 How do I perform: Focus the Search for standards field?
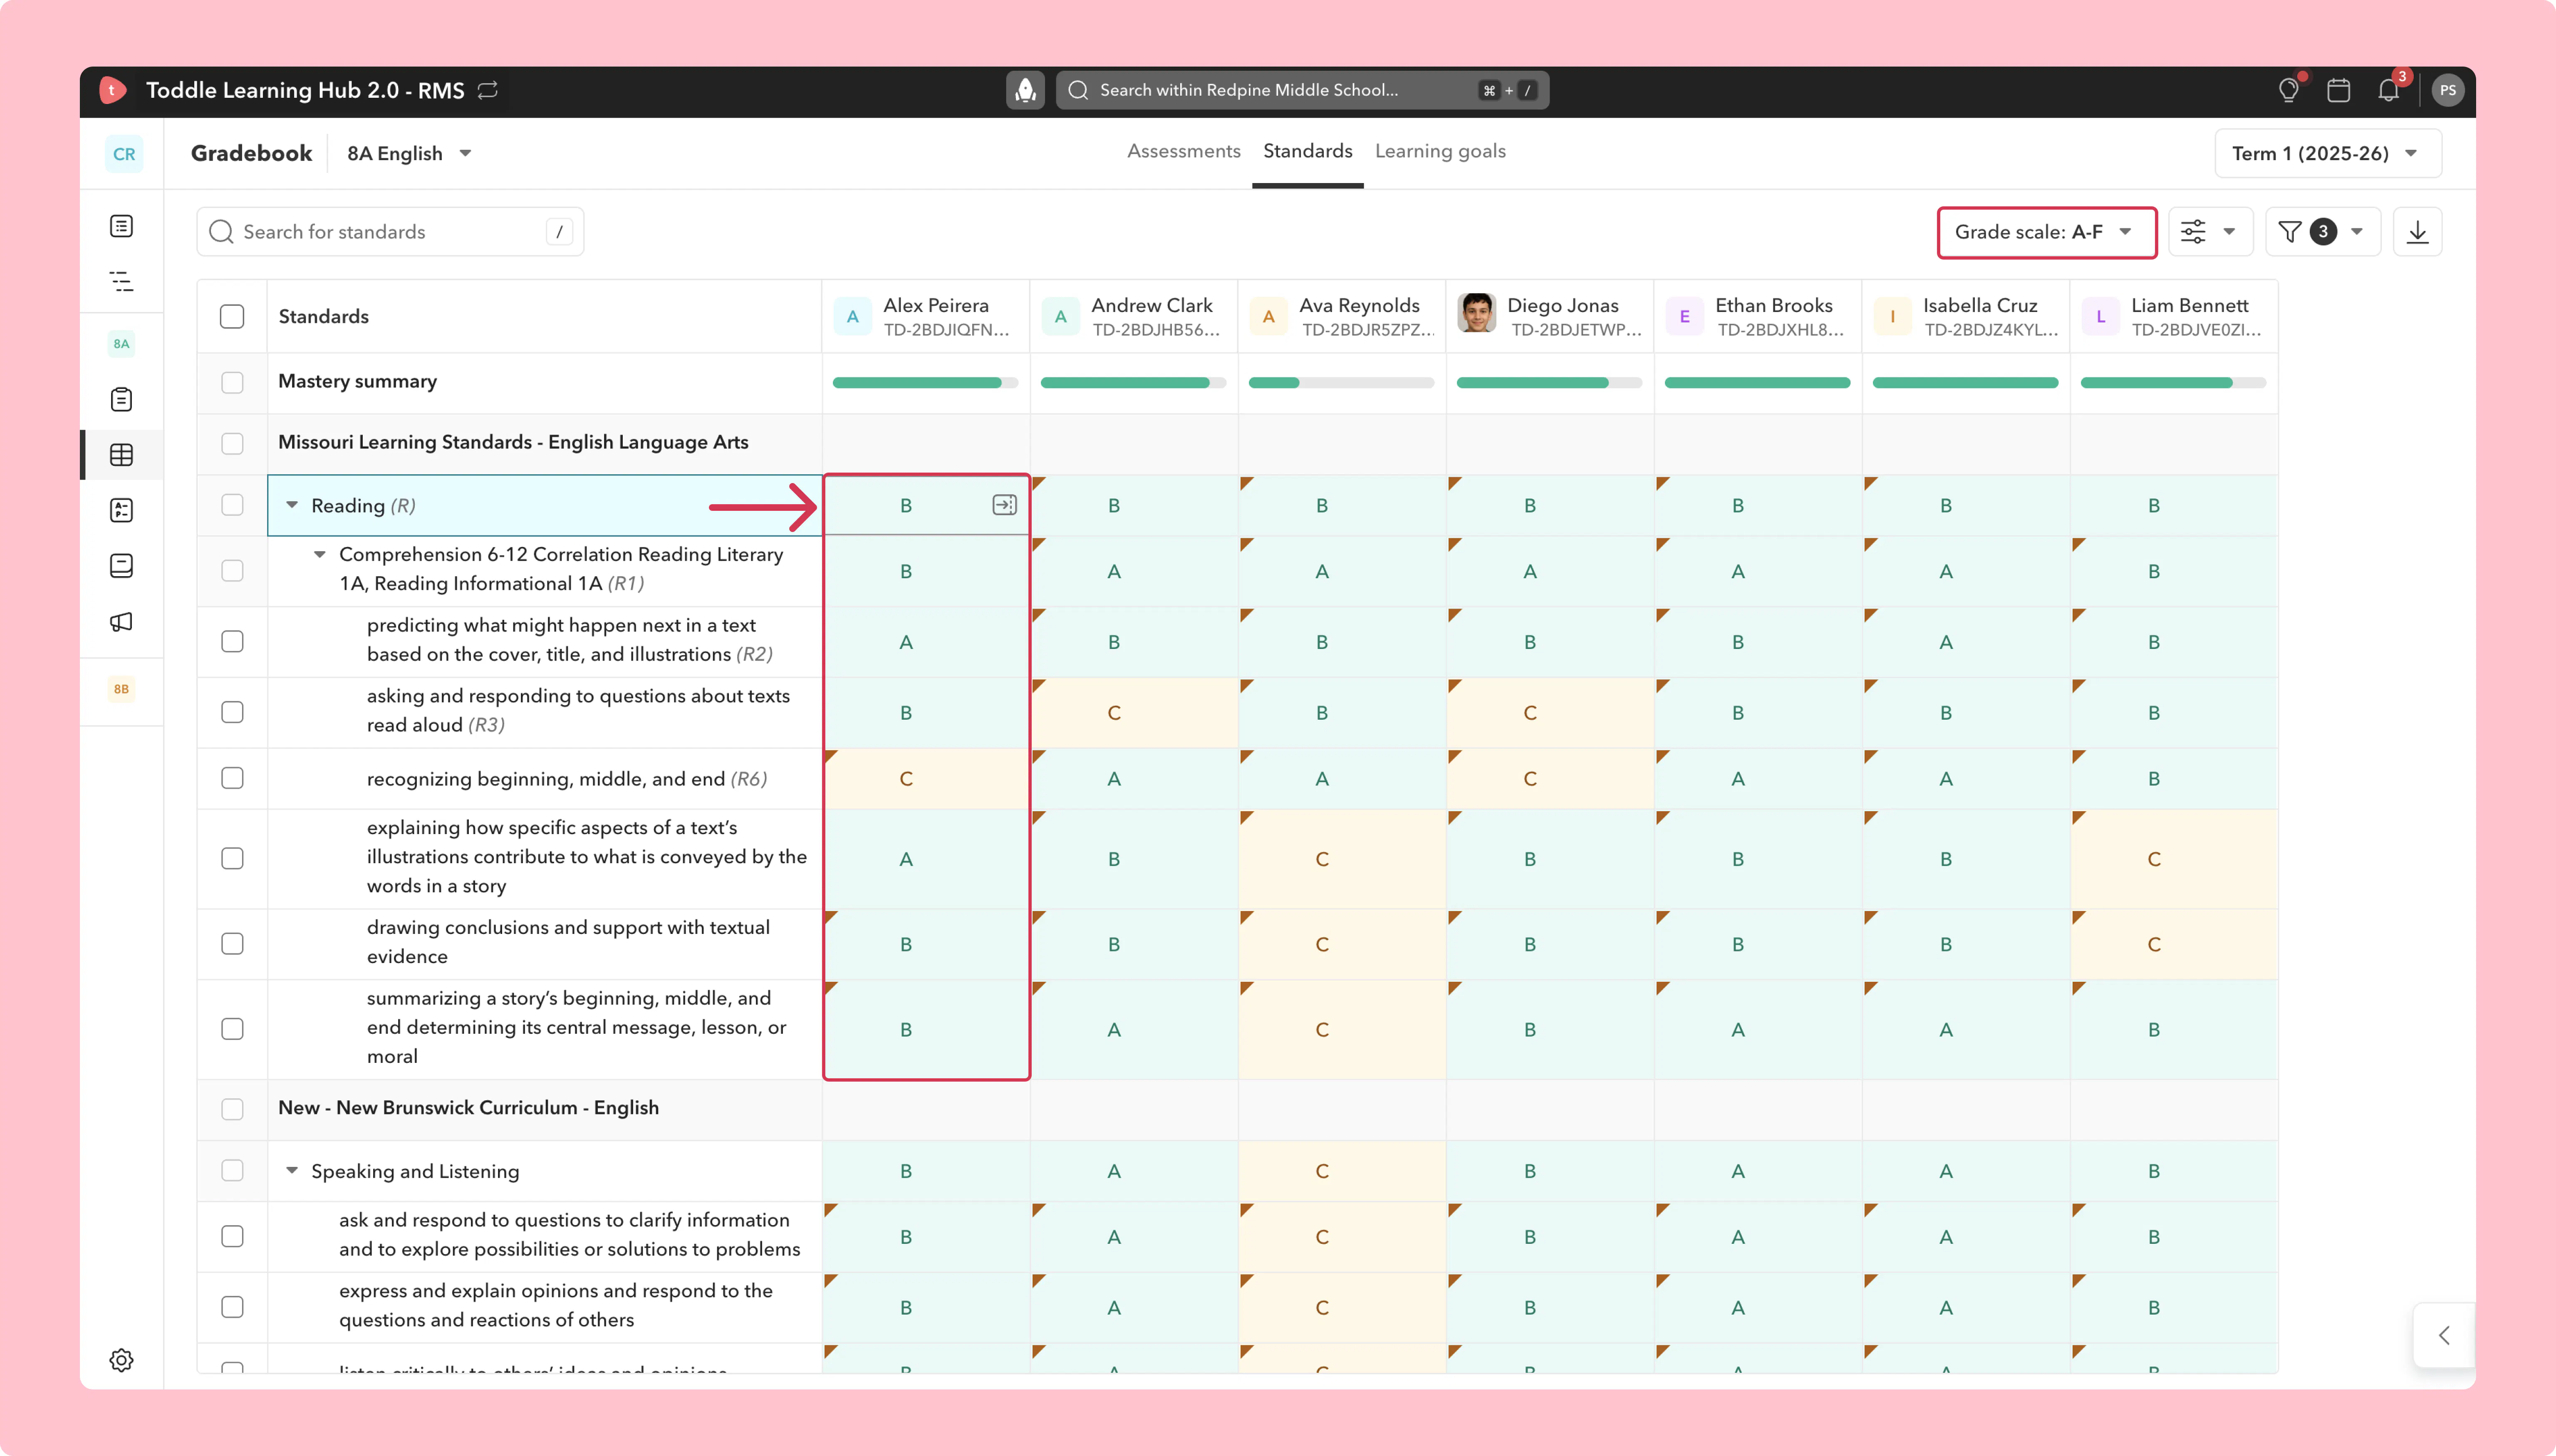390,232
